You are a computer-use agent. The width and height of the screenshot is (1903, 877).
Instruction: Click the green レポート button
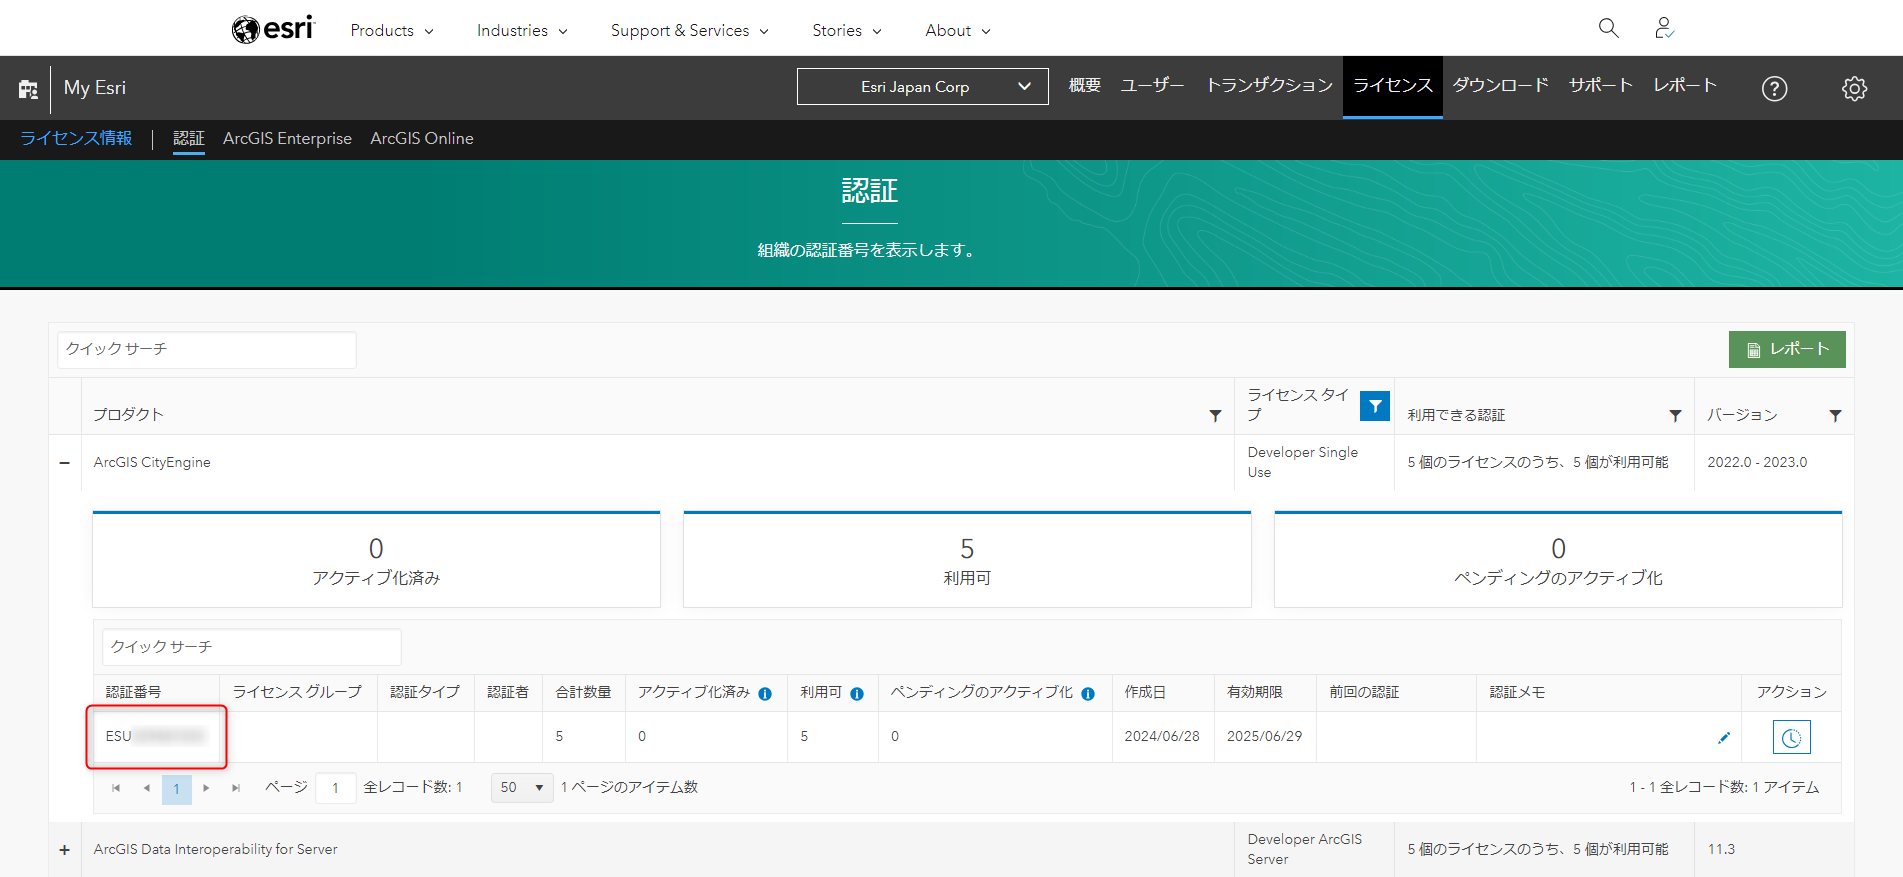pos(1787,349)
